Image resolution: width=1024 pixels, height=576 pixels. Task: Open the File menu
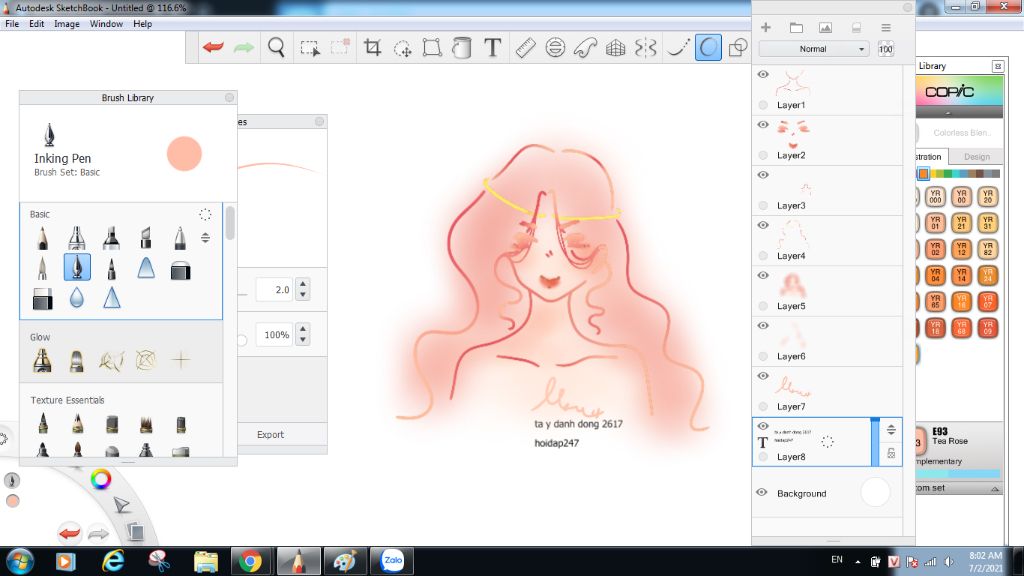click(12, 24)
